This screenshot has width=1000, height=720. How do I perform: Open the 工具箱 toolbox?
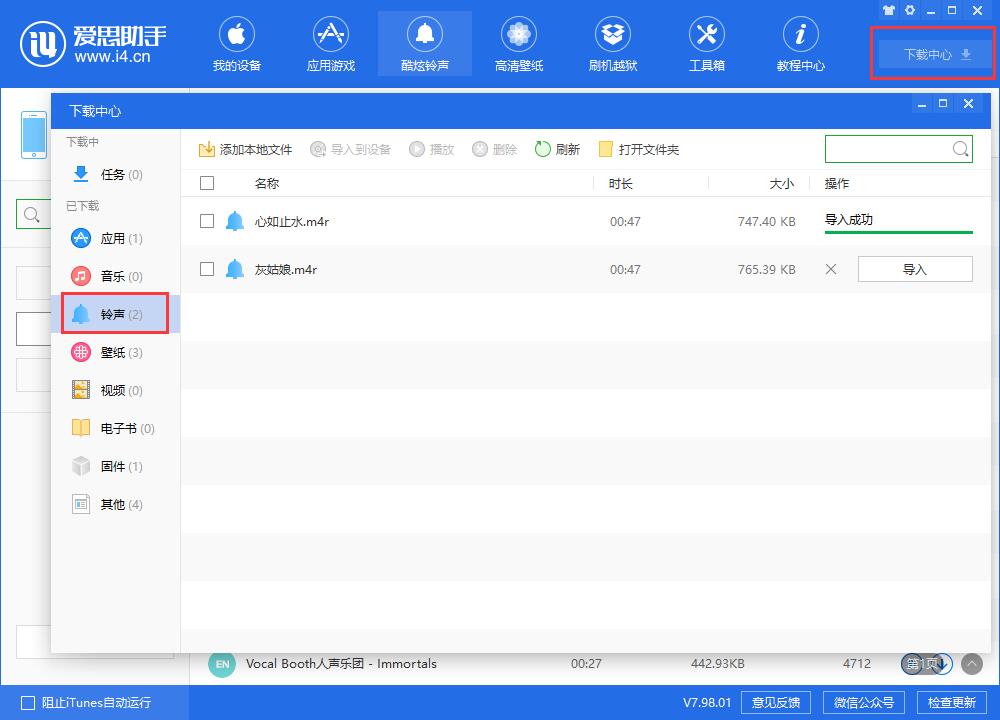706,43
